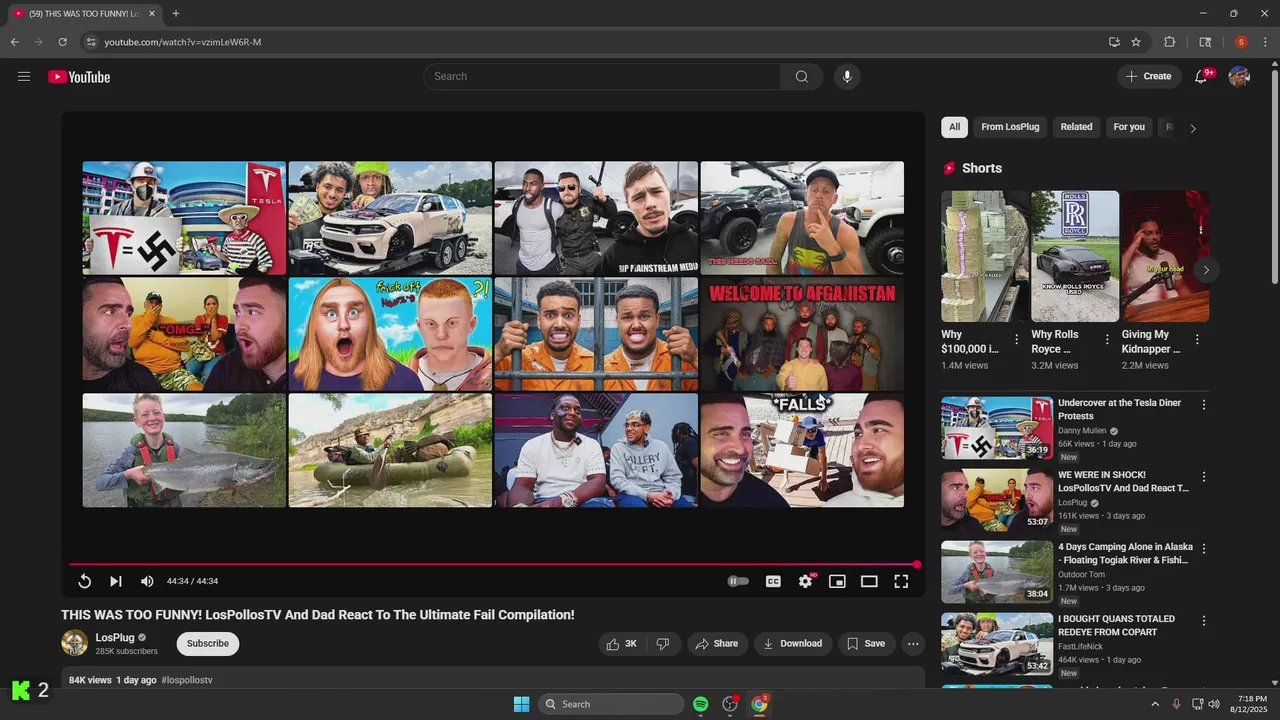Bookmark this page with star

[x=1136, y=42]
